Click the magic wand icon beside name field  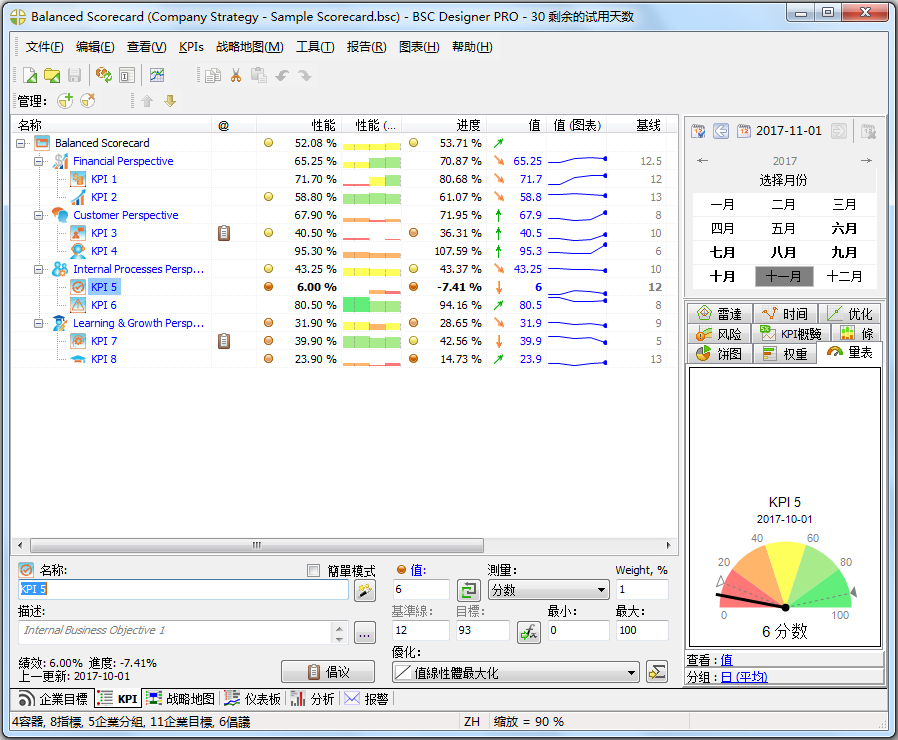pos(365,590)
